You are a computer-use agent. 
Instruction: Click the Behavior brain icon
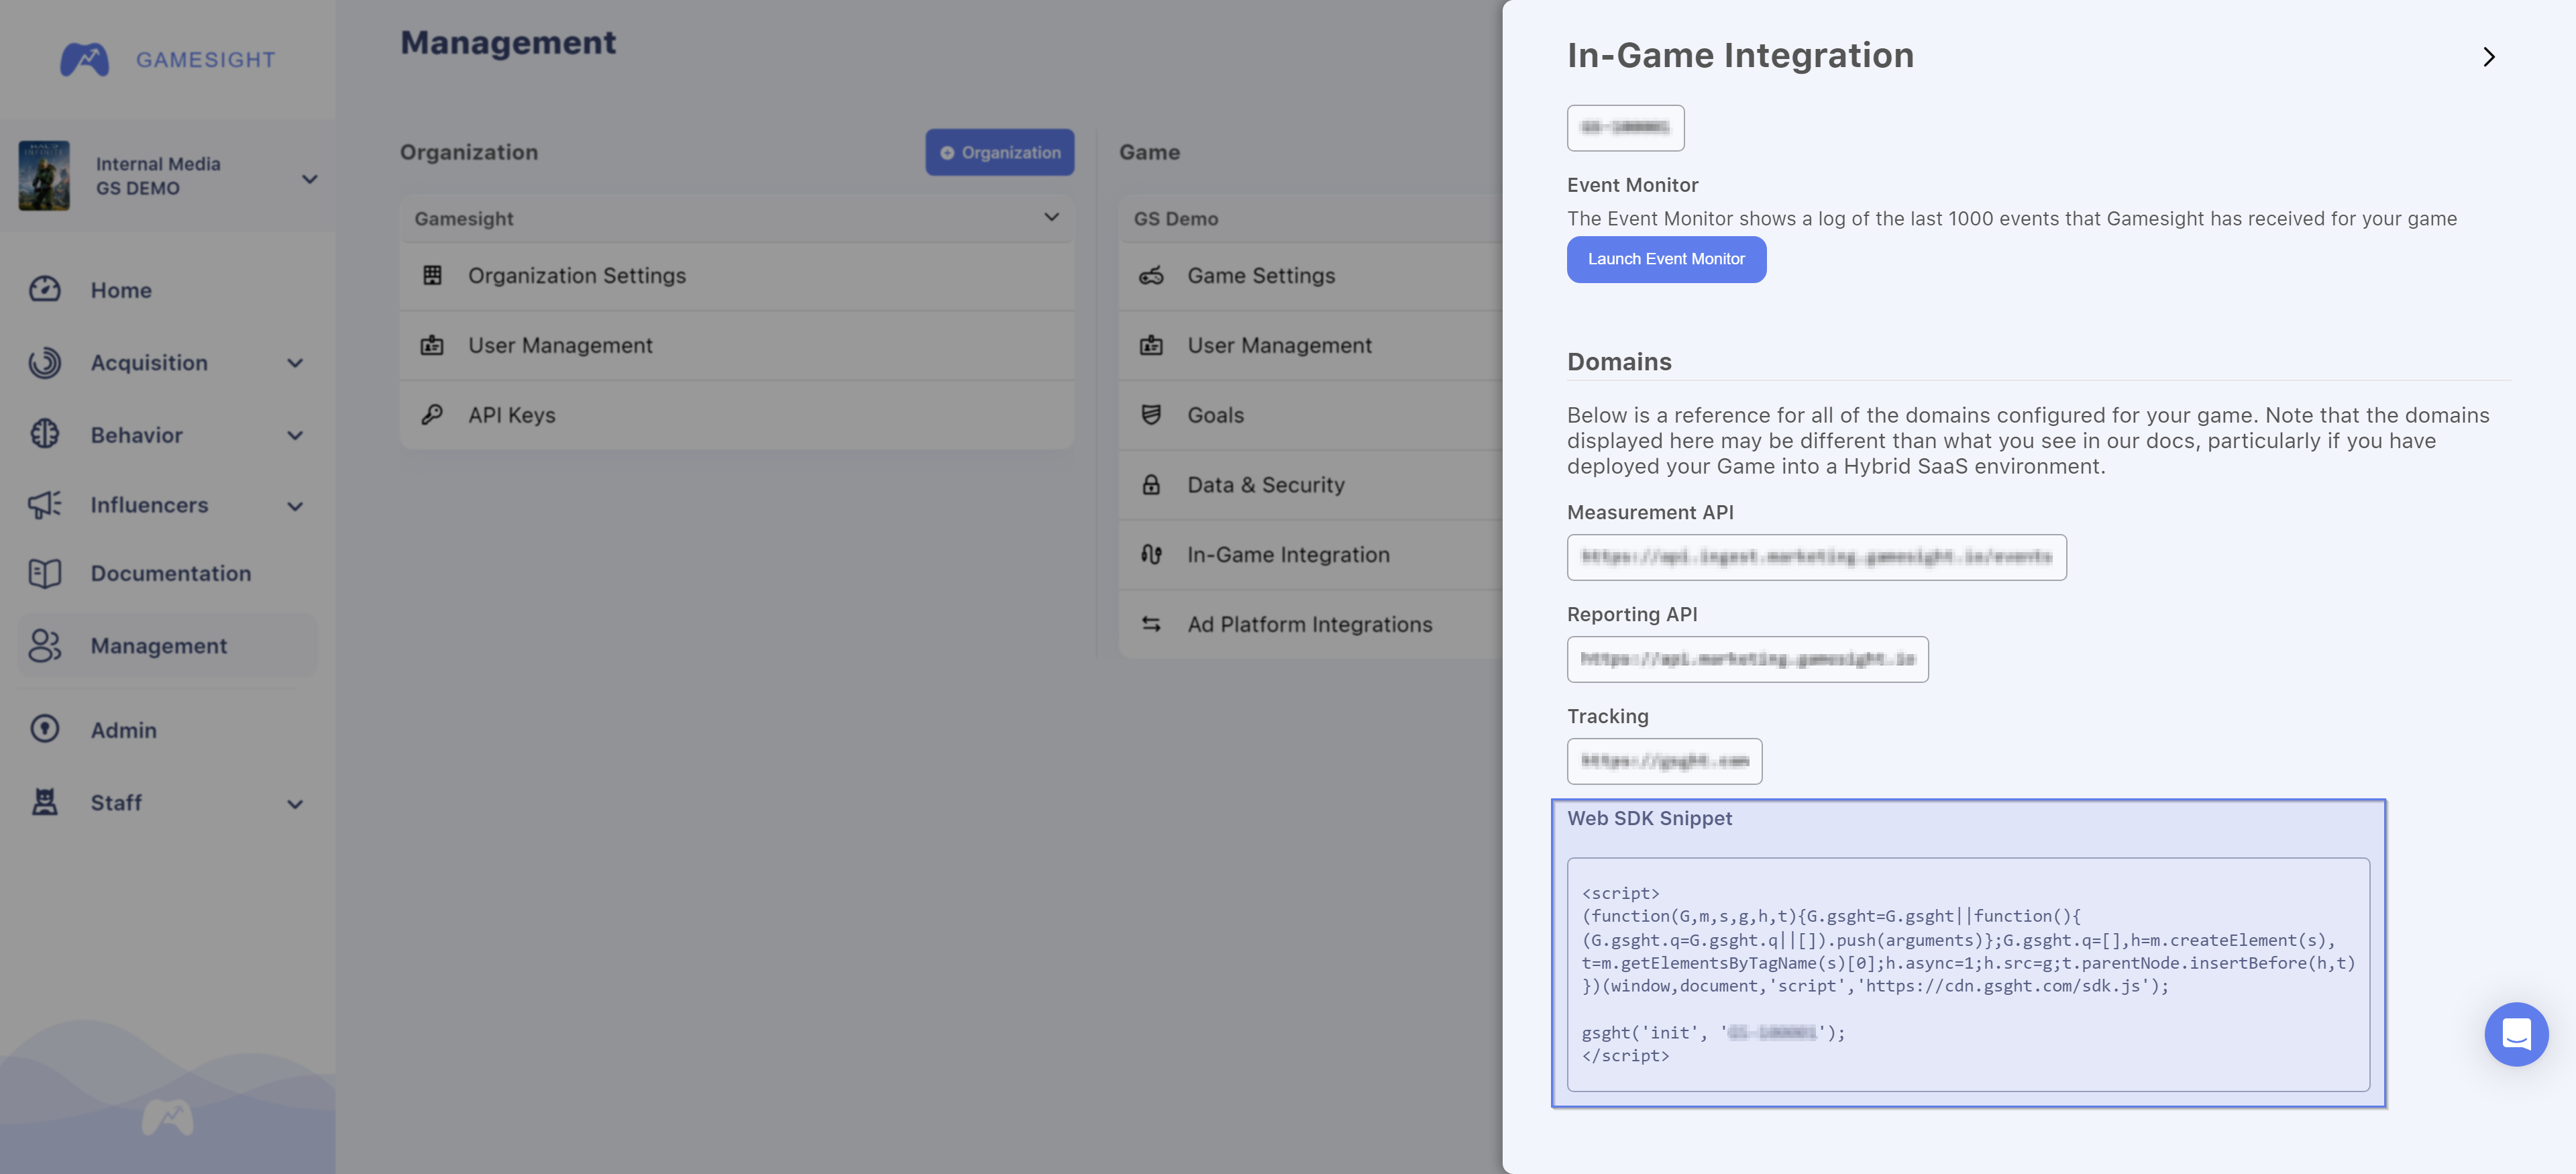click(44, 434)
